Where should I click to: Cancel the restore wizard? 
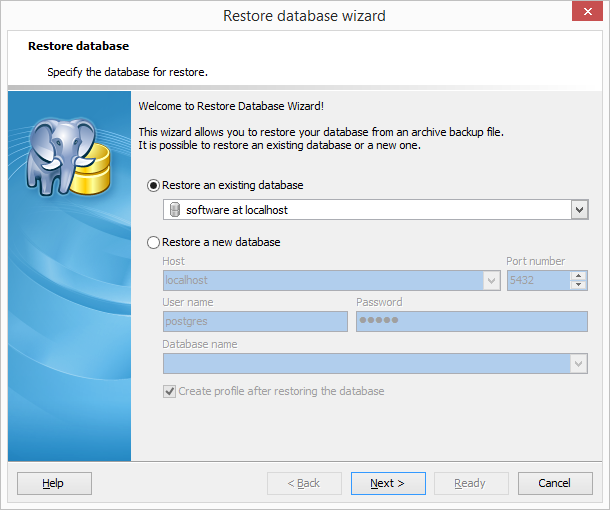pos(555,484)
